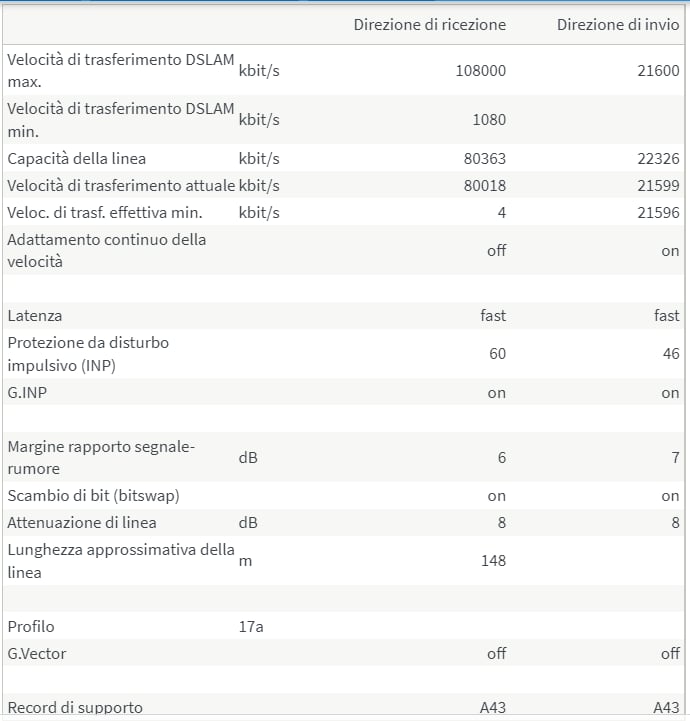Click the Scambio di bit (bitswap) label

pos(93,496)
